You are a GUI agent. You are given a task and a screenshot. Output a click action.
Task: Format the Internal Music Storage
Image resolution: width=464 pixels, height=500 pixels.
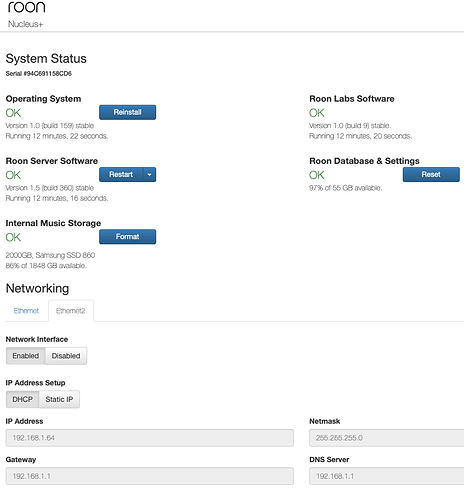coord(127,237)
